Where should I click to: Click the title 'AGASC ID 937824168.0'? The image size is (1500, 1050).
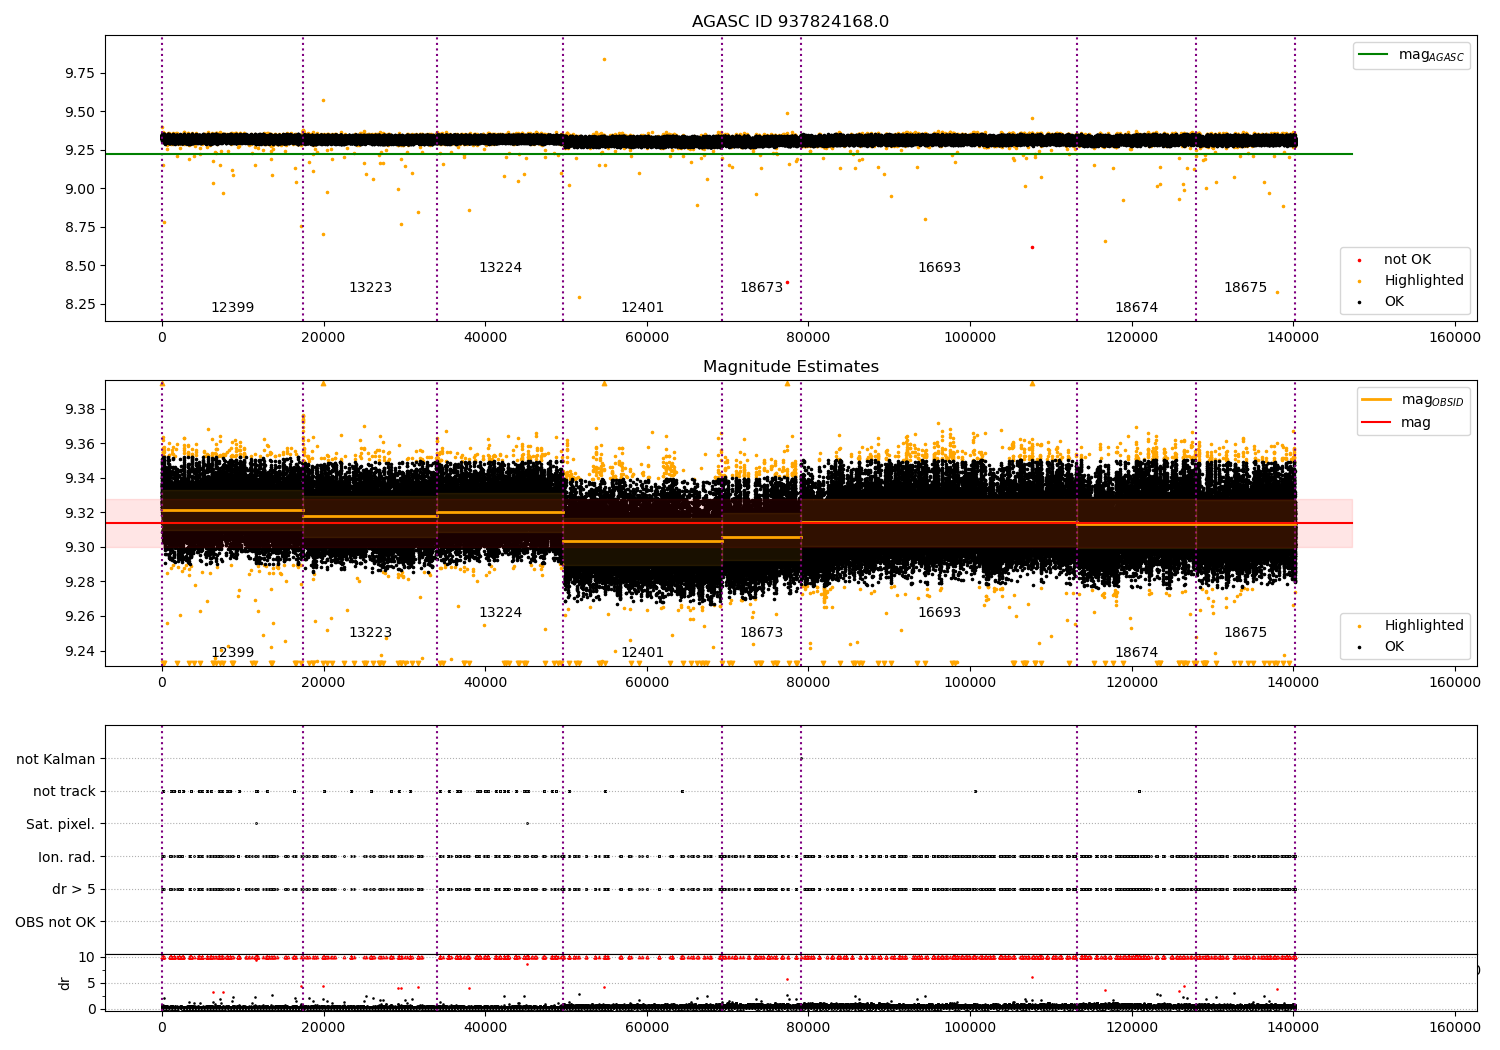(790, 22)
